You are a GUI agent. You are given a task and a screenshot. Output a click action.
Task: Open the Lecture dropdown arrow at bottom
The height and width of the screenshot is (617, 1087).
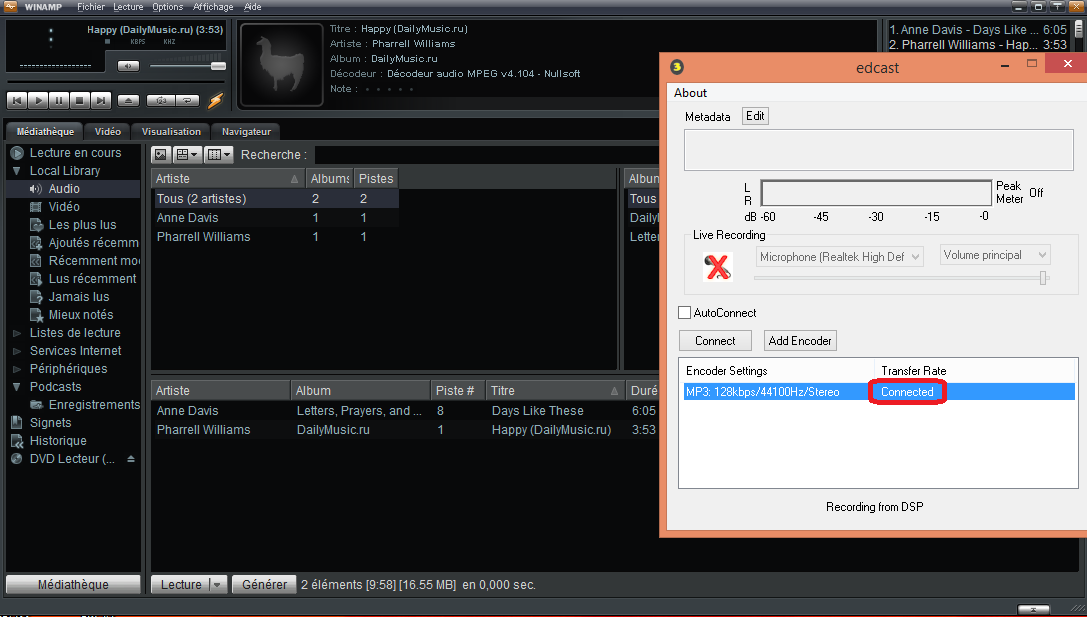217,585
